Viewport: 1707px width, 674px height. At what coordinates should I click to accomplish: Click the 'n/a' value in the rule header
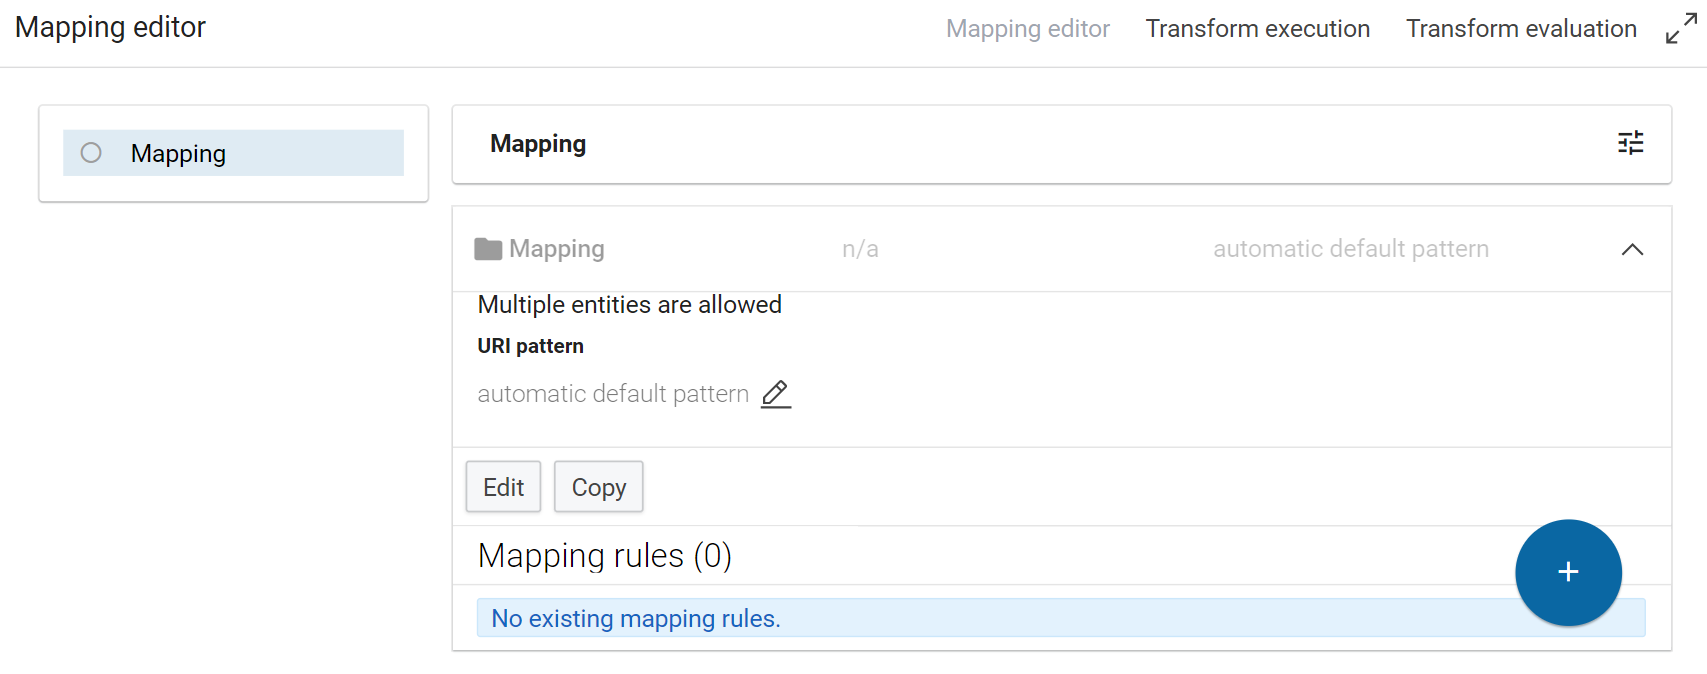860,249
